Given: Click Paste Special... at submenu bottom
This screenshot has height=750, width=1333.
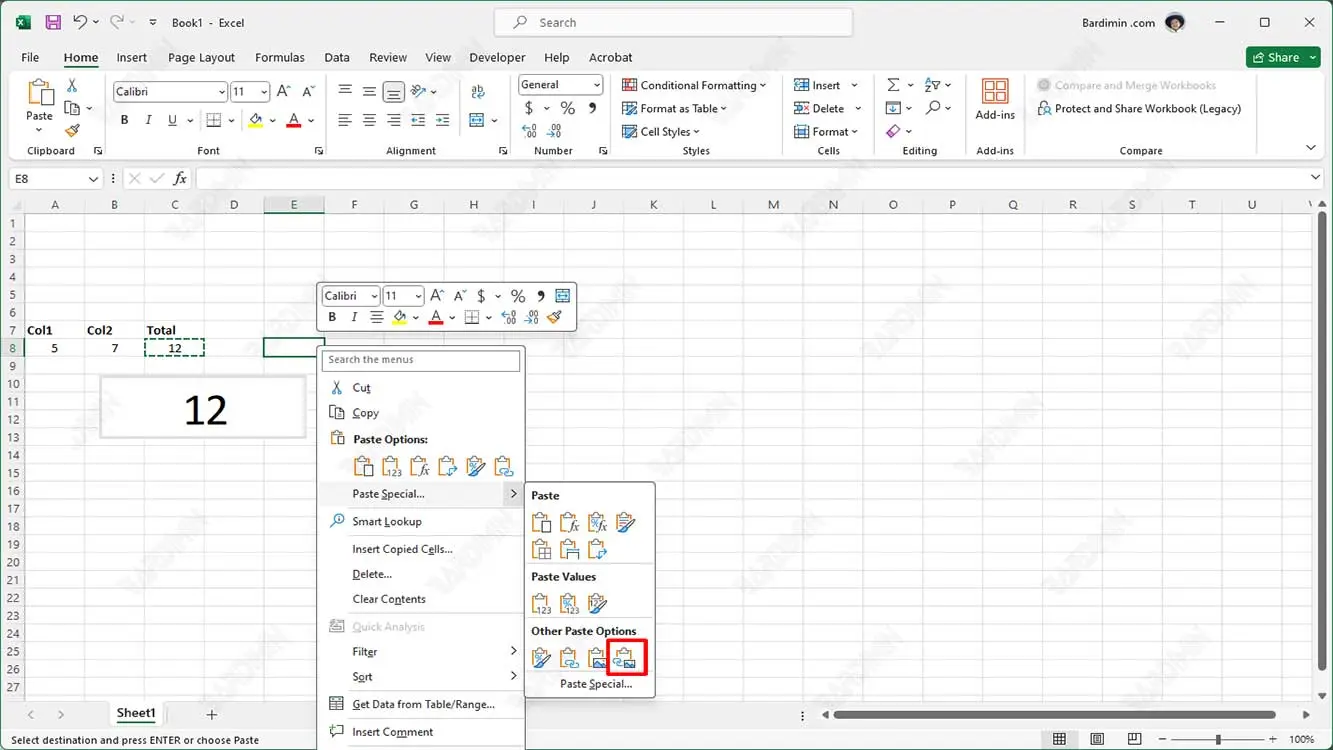Looking at the screenshot, I should point(596,684).
